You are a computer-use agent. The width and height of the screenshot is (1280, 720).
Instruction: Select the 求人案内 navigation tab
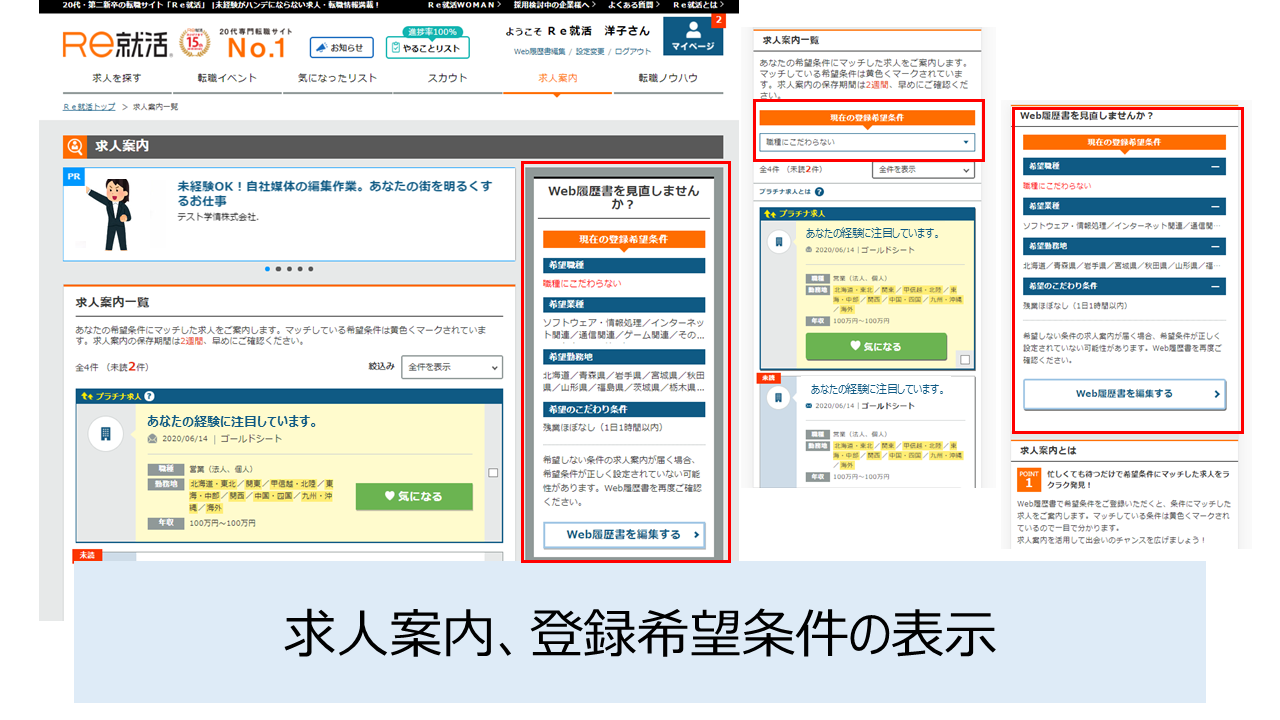point(558,78)
